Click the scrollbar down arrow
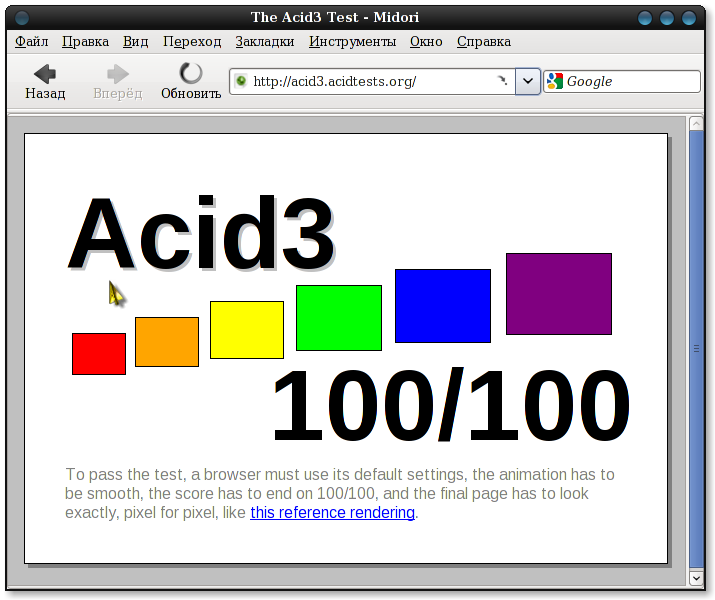The image size is (715, 600). [696, 578]
